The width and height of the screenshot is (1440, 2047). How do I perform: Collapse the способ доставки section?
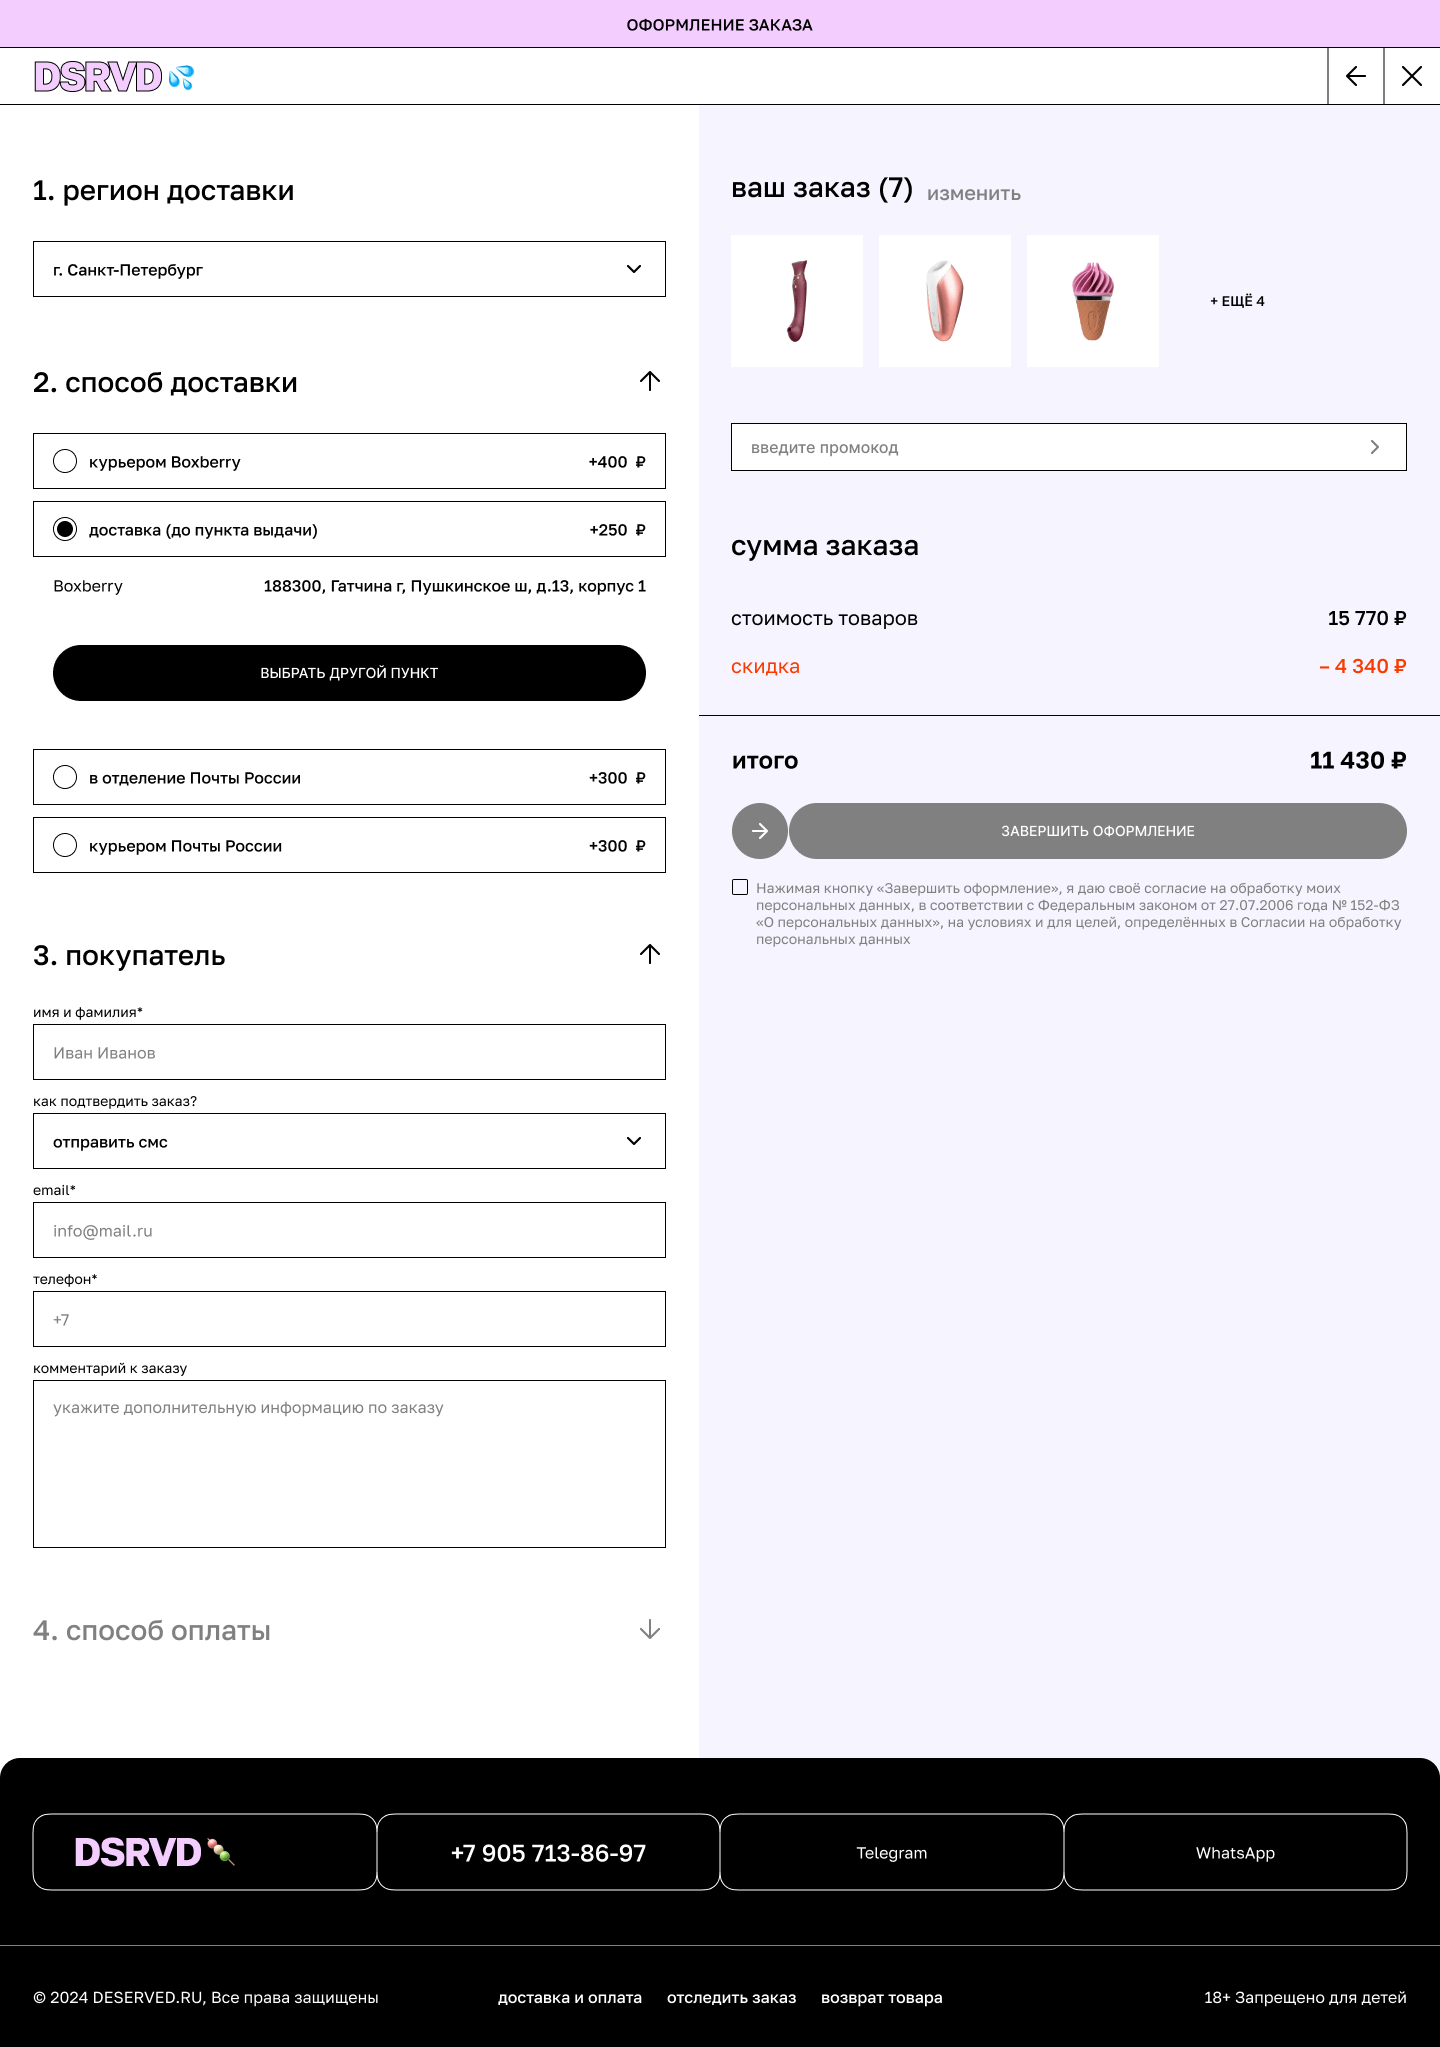pyautogui.click(x=649, y=381)
